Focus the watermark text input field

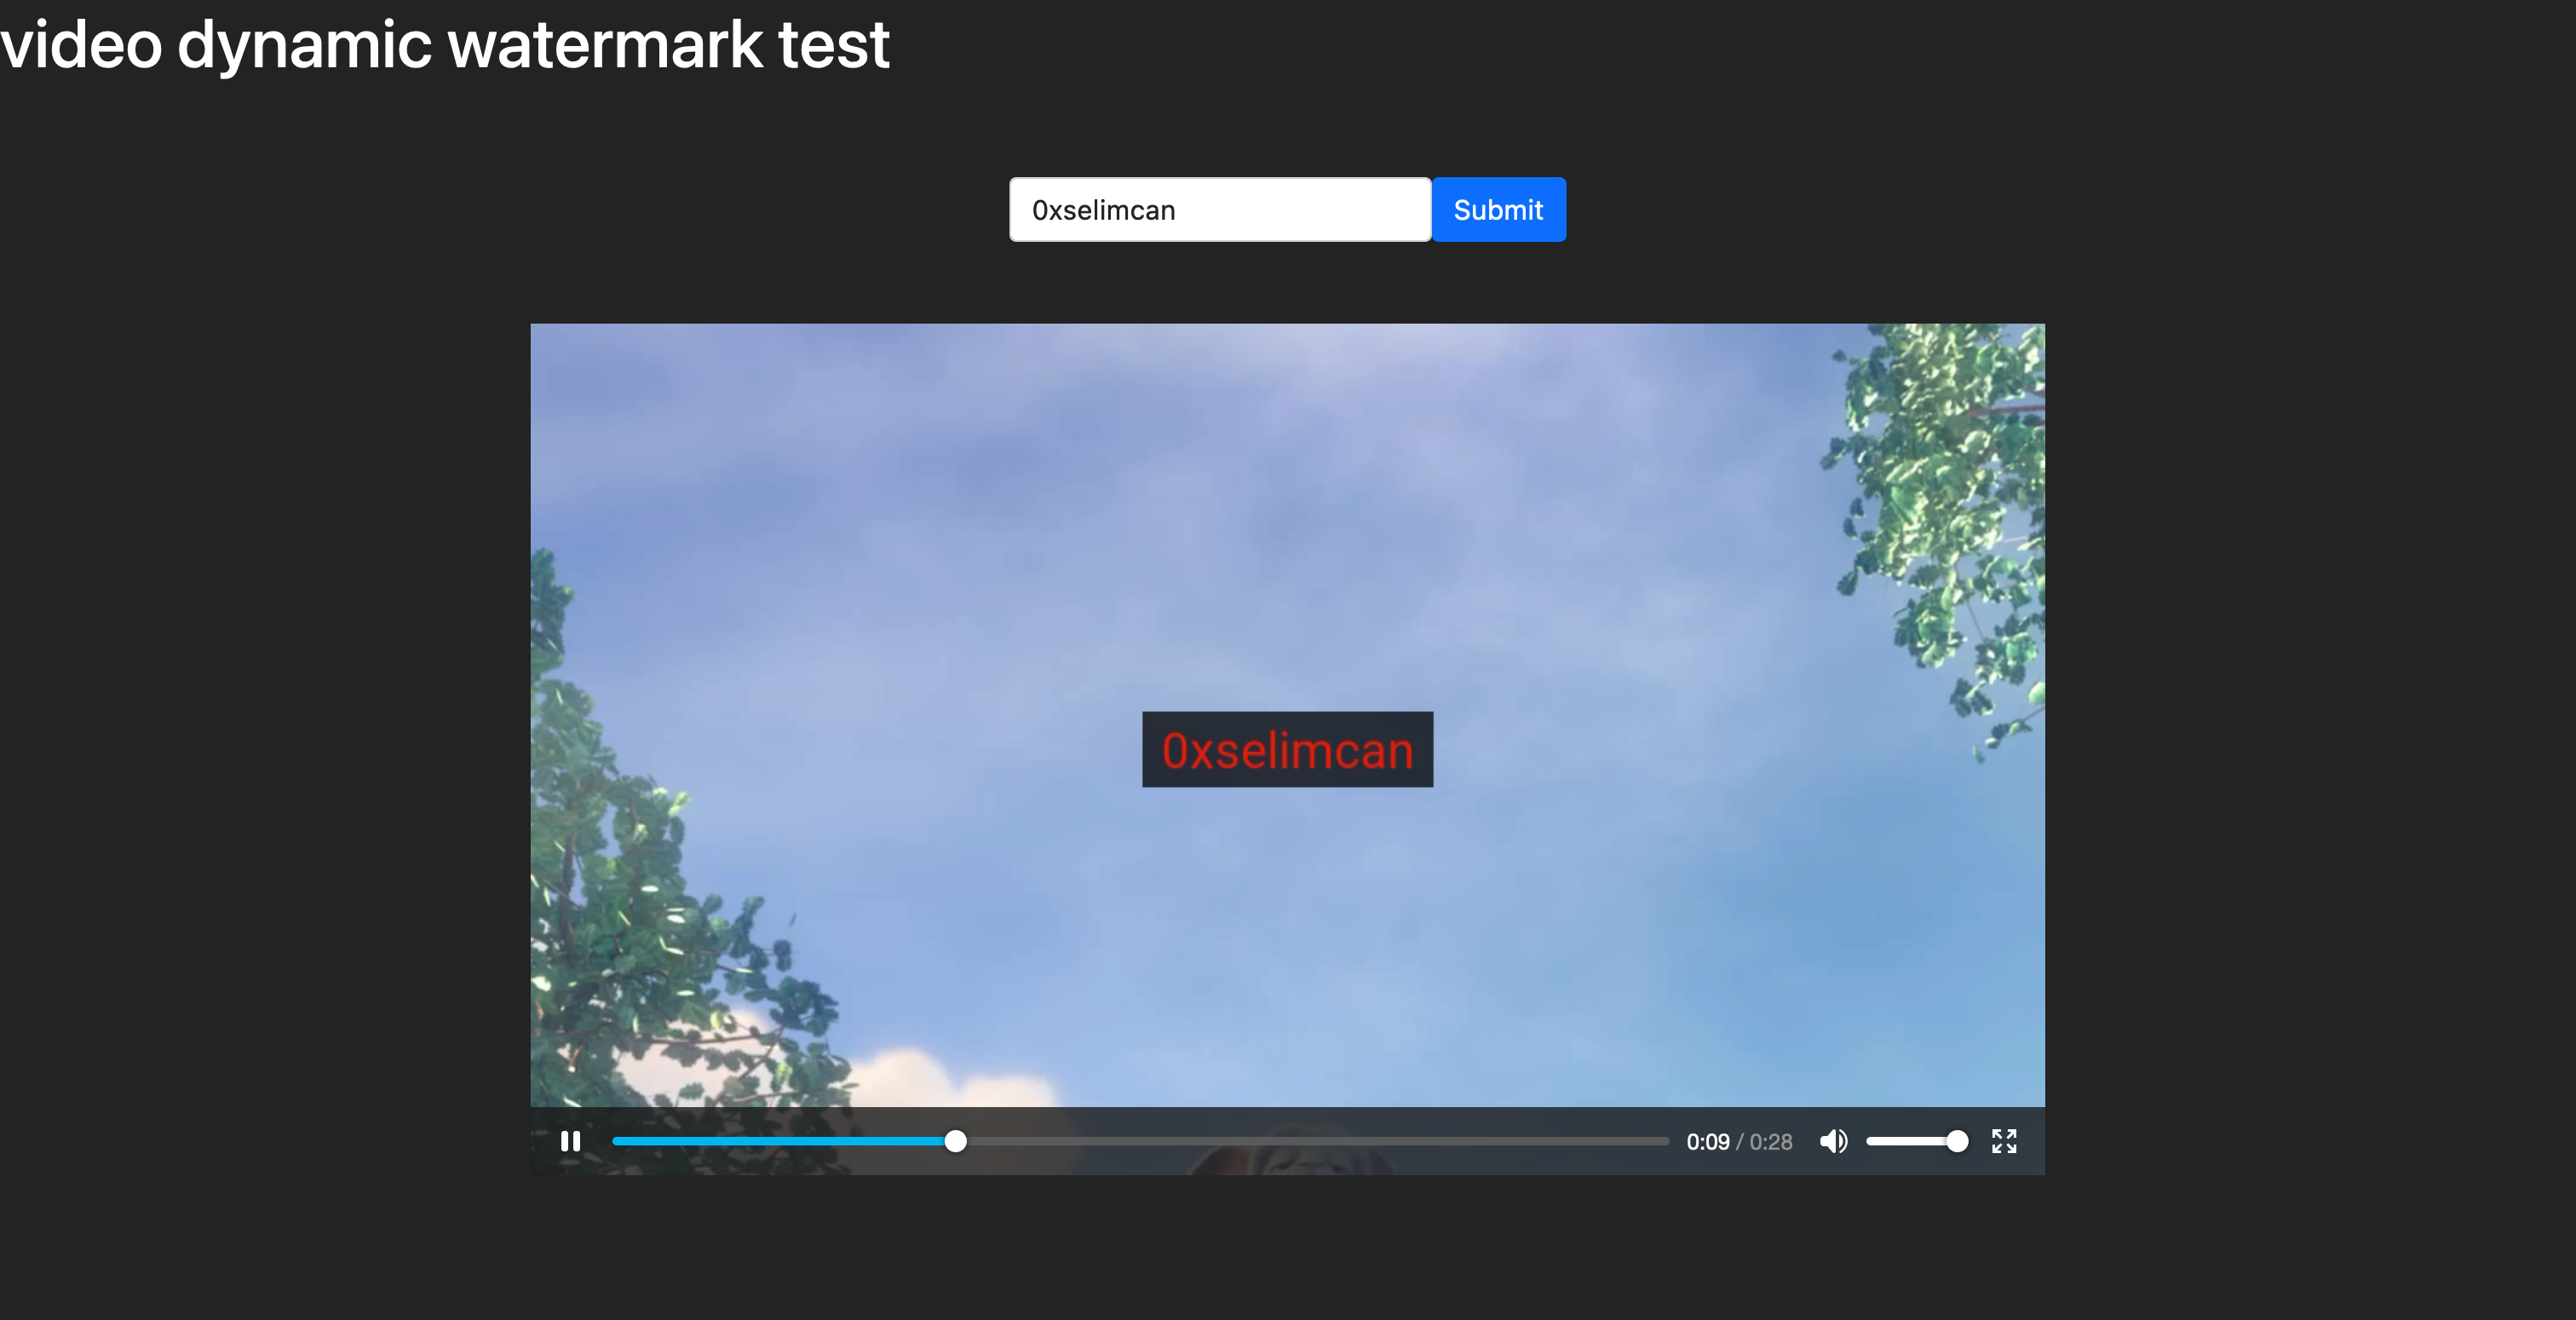1219,210
